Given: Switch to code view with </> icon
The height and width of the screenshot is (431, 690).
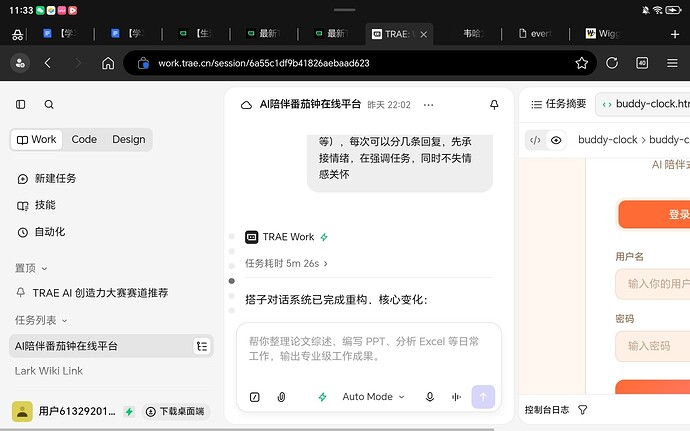Looking at the screenshot, I should pos(535,140).
